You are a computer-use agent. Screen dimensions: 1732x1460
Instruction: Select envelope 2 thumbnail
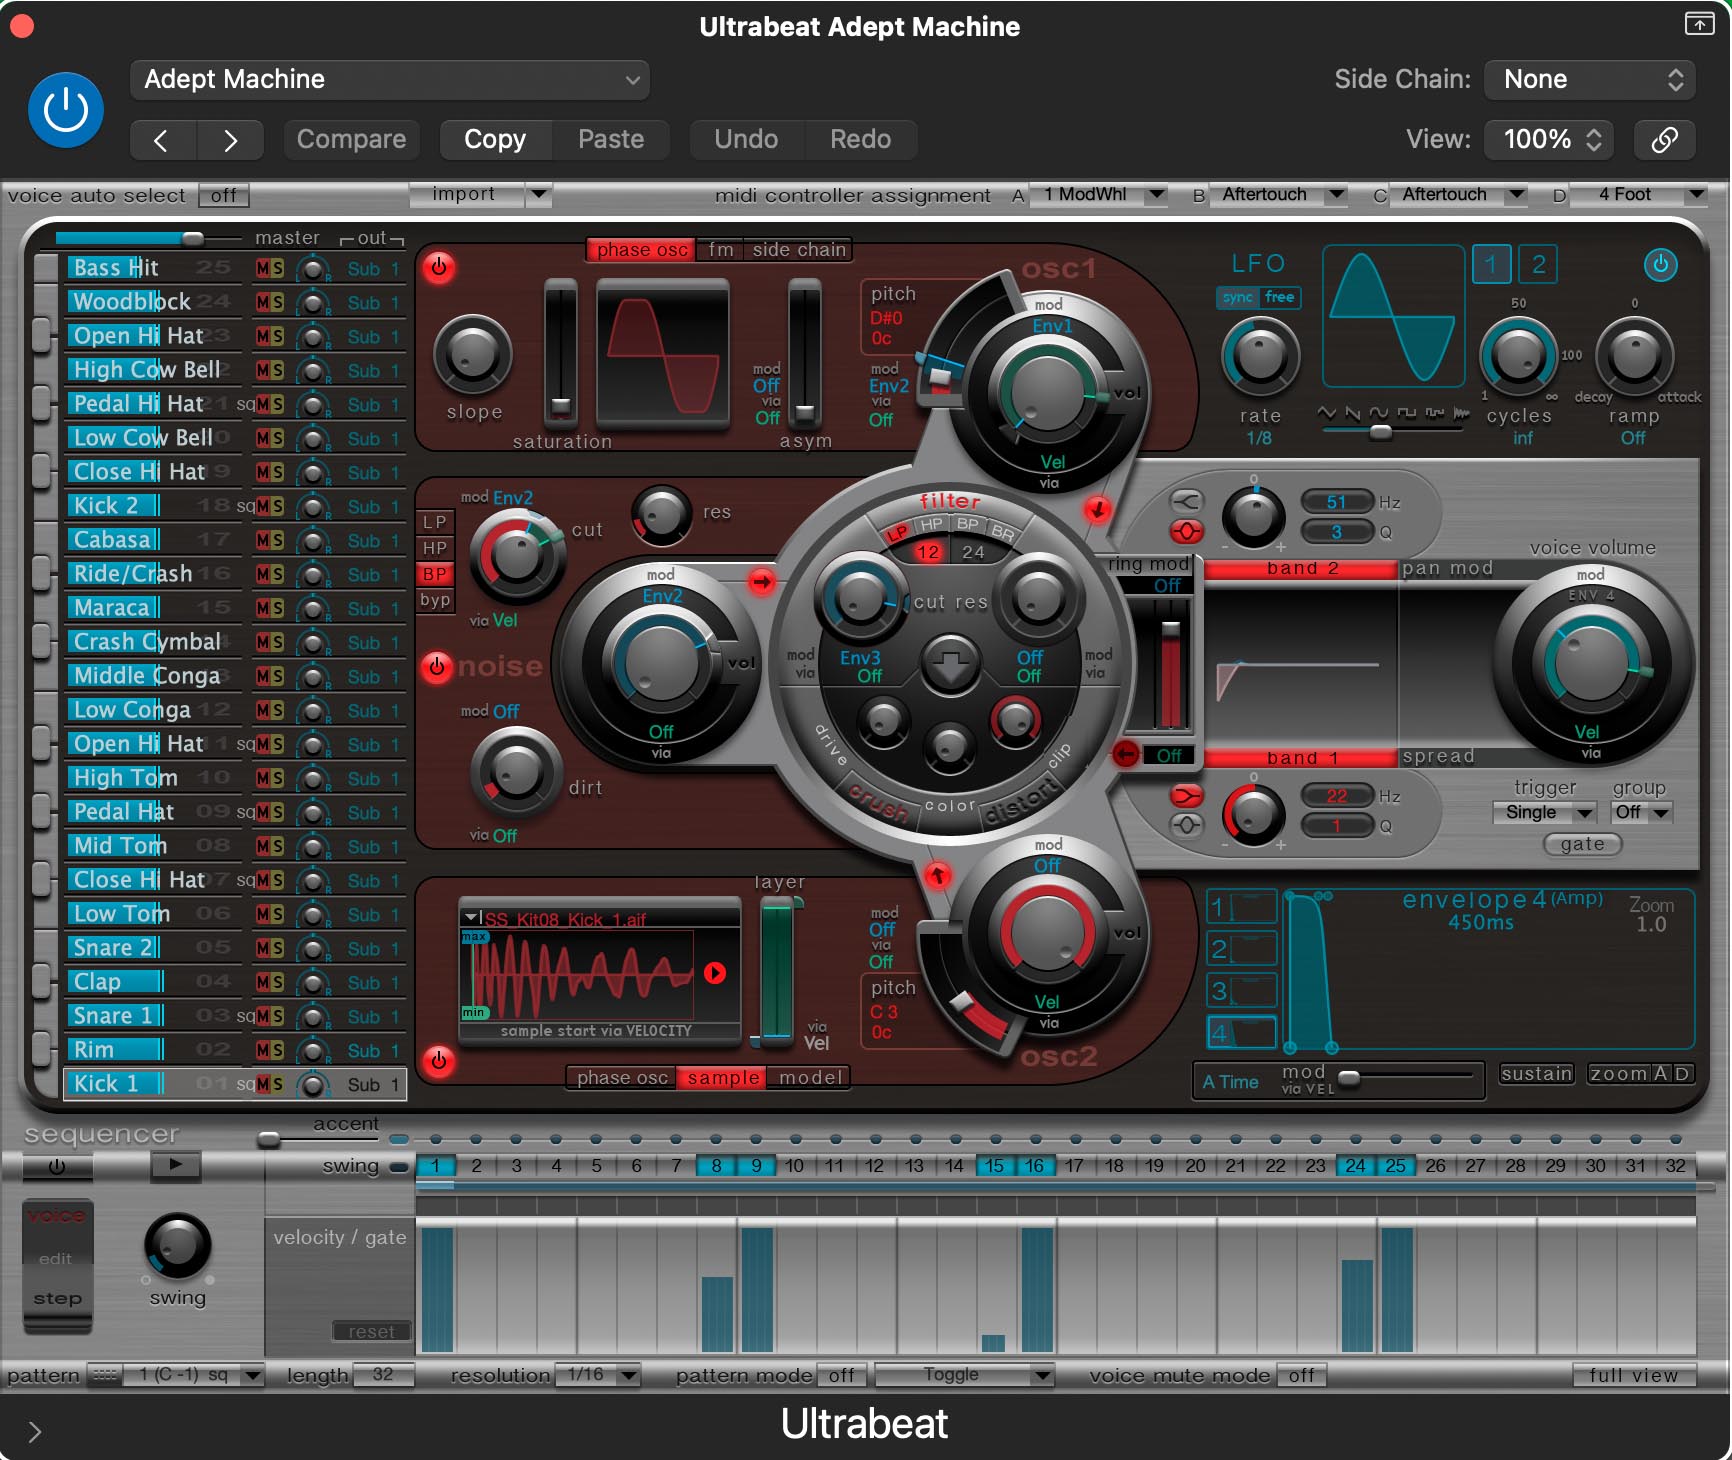(x=1242, y=948)
